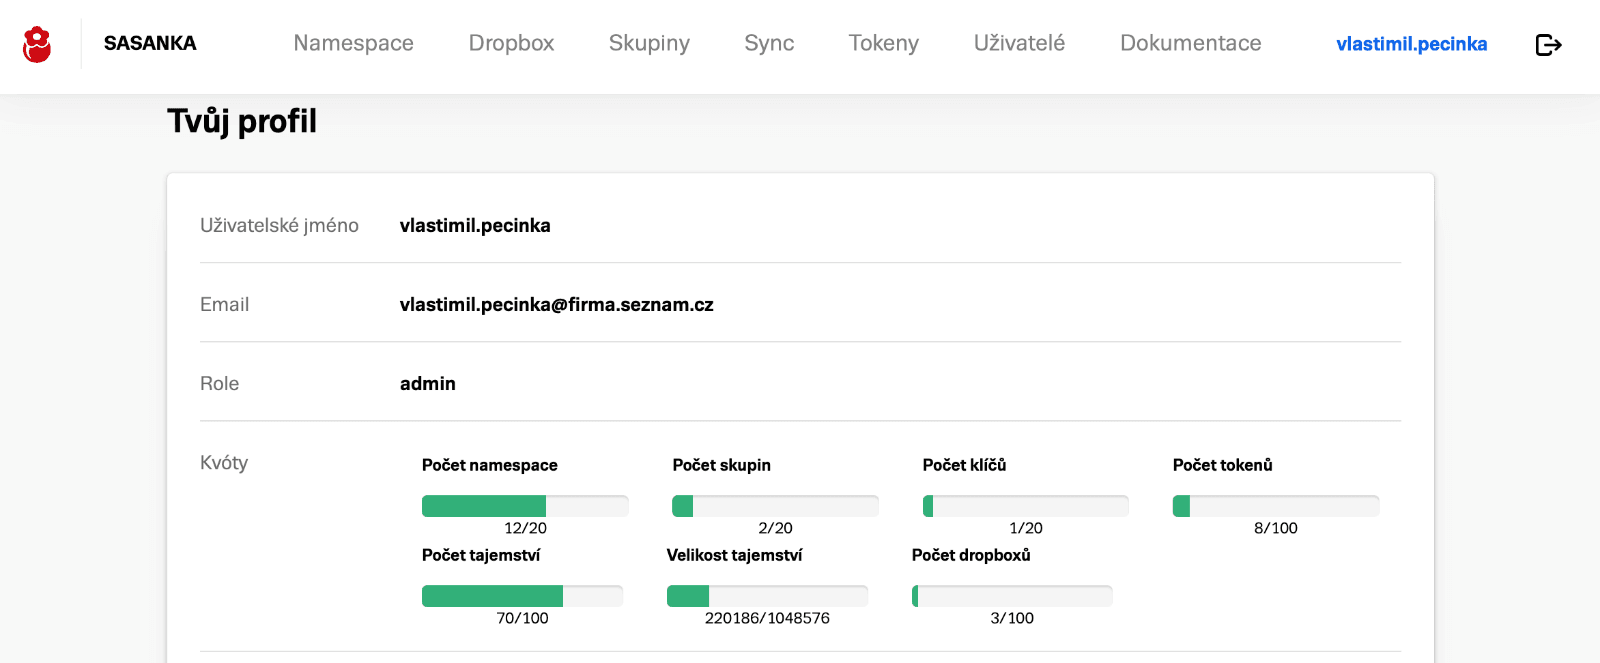Click the red Sasanka flower logo

pos(37,44)
